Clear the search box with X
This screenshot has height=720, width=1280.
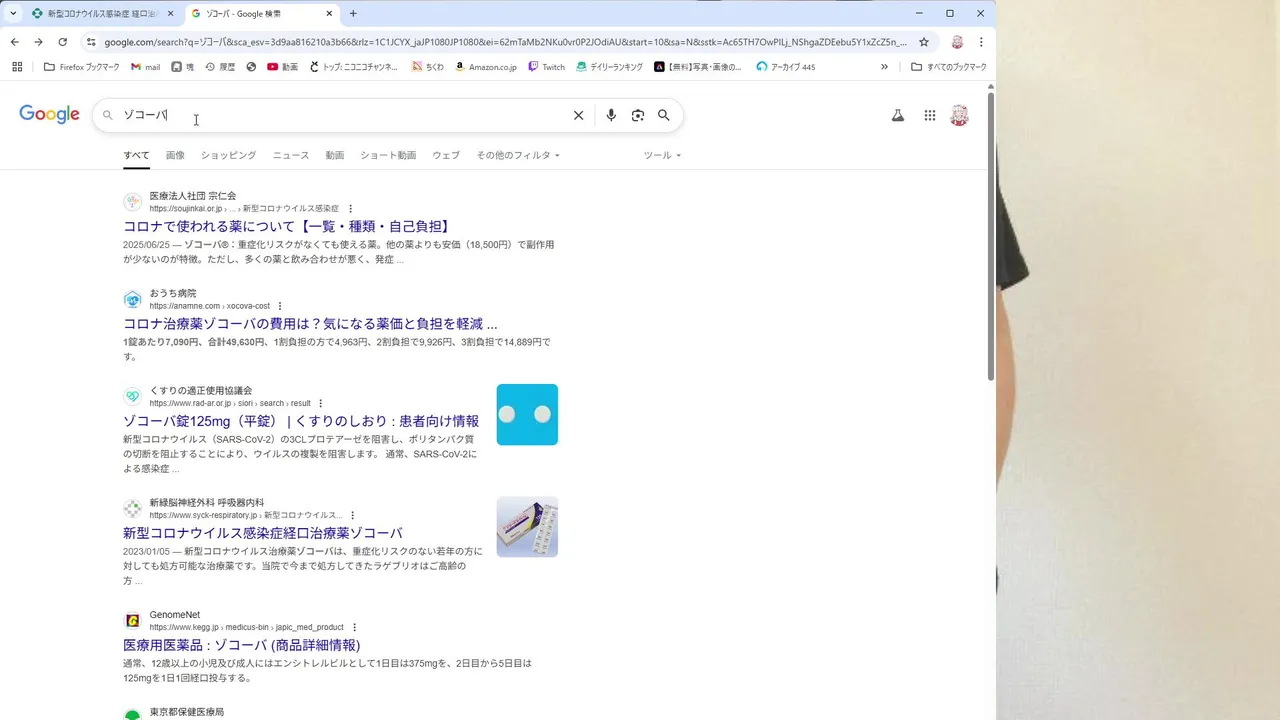pyautogui.click(x=578, y=115)
